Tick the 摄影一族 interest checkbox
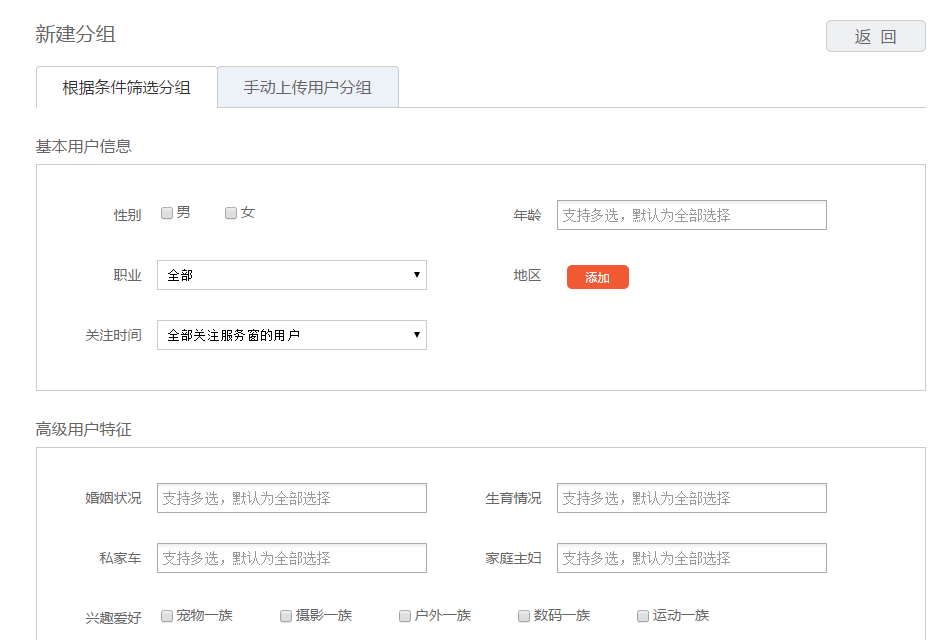This screenshot has height=640, width=944. tap(286, 616)
